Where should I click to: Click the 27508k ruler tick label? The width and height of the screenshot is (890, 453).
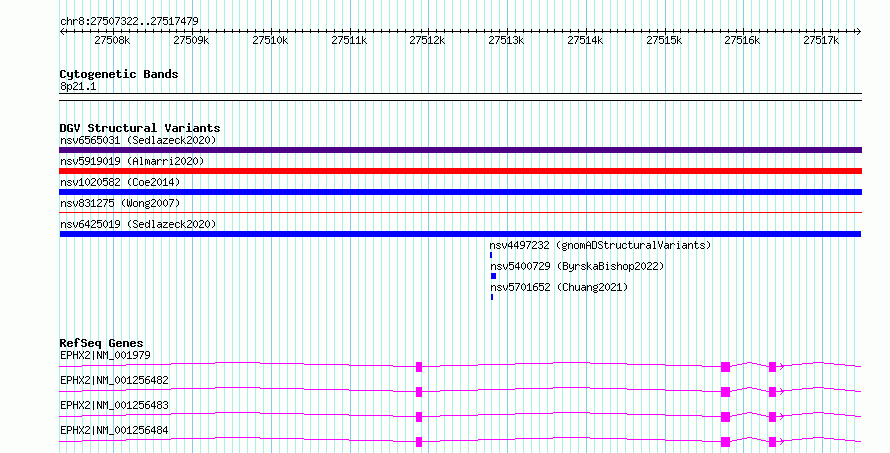(x=112, y=40)
